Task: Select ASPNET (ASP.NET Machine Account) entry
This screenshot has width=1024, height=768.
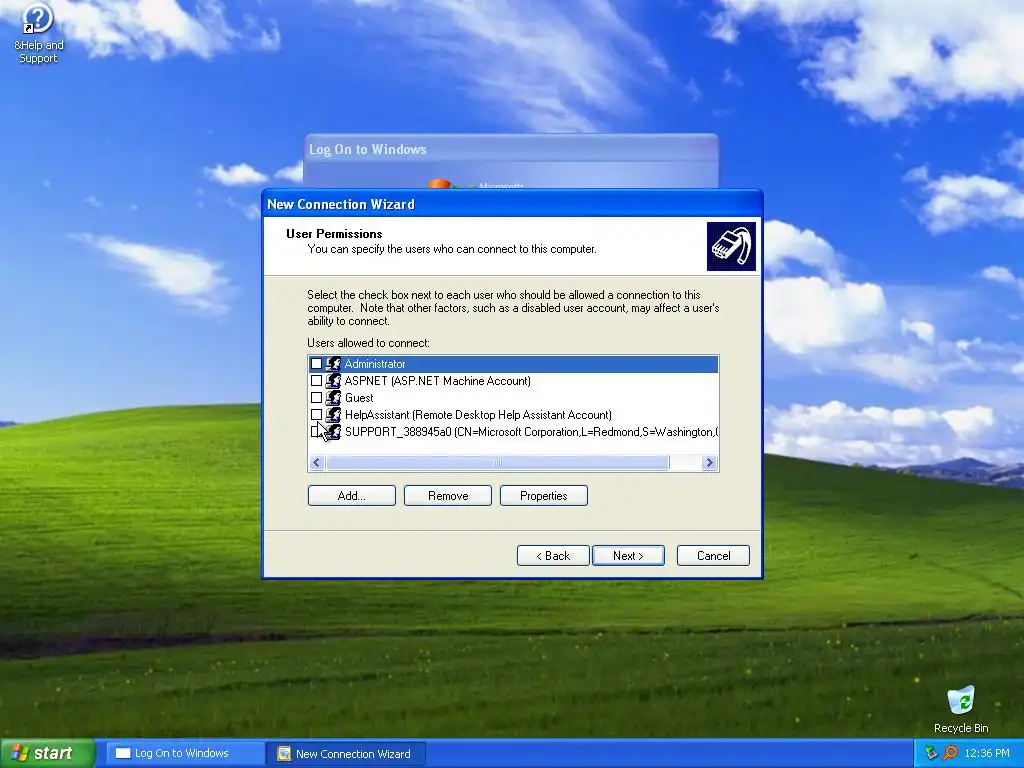Action: pyautogui.click(x=438, y=381)
